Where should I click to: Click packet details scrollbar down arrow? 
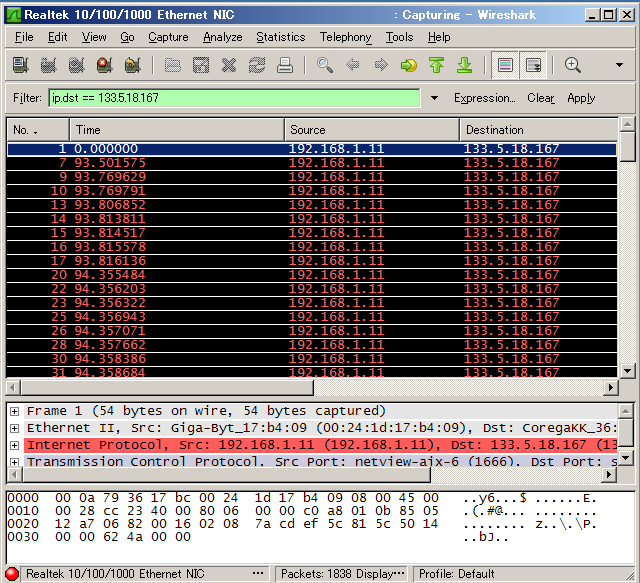pos(626,458)
